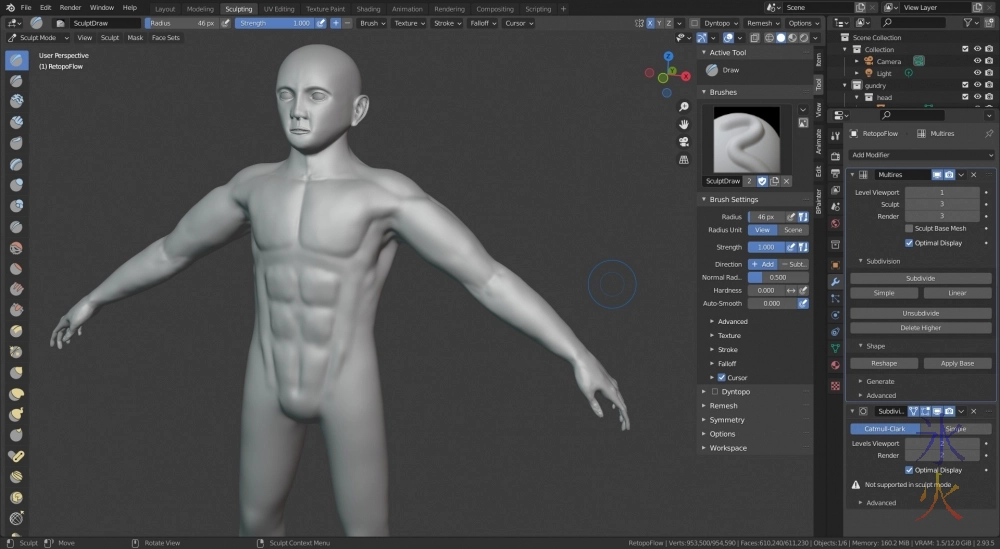Image resolution: width=1000 pixels, height=549 pixels.
Task: Hide the Camera object in outliner
Action: [977, 61]
